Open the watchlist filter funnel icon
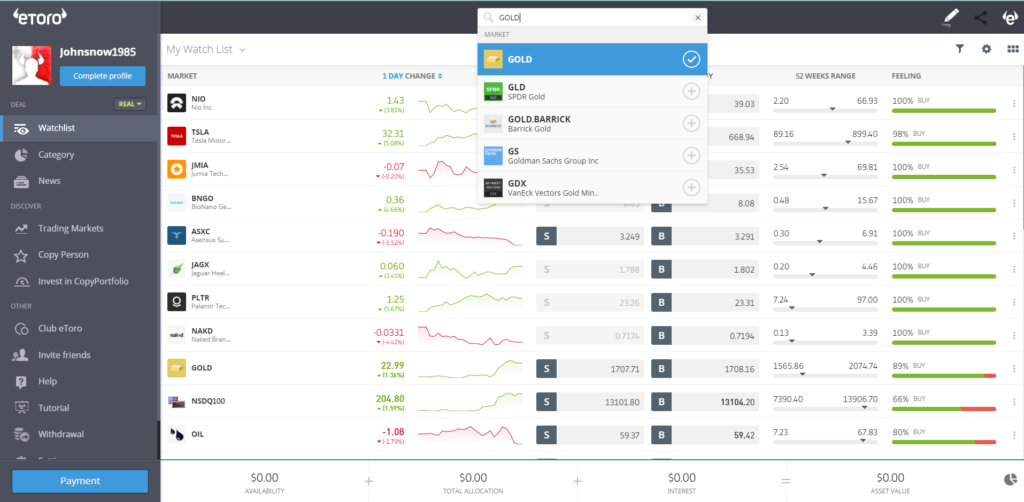This screenshot has height=502, width=1024. click(x=959, y=49)
